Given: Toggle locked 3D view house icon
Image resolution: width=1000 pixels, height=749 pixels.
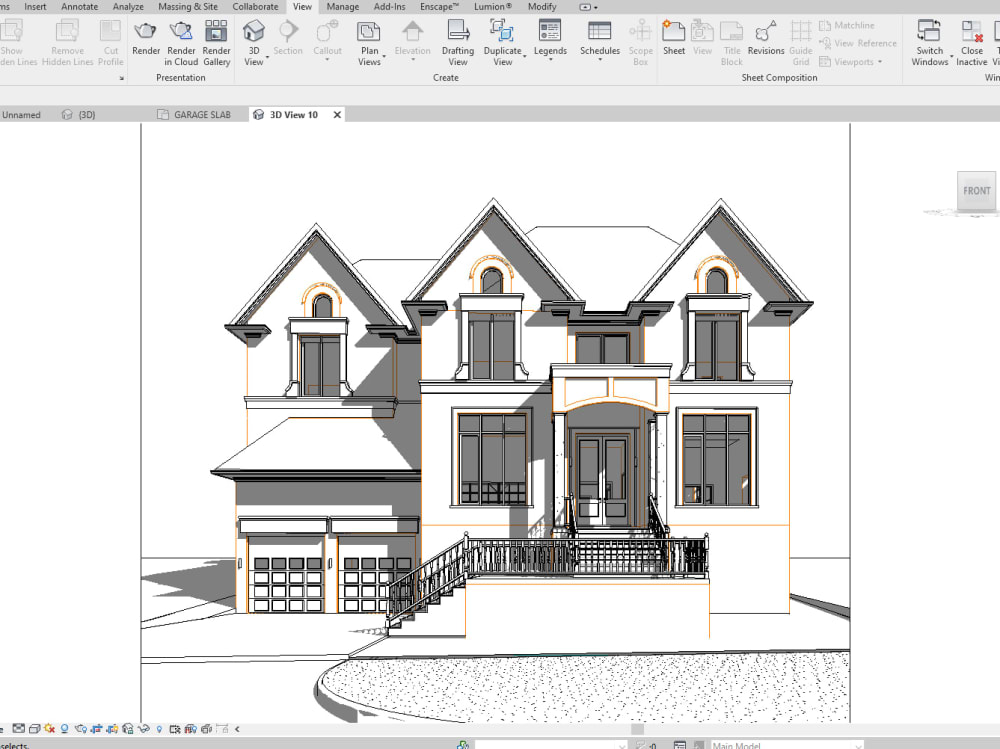Looking at the screenshot, I should pyautogui.click(x=128, y=729).
